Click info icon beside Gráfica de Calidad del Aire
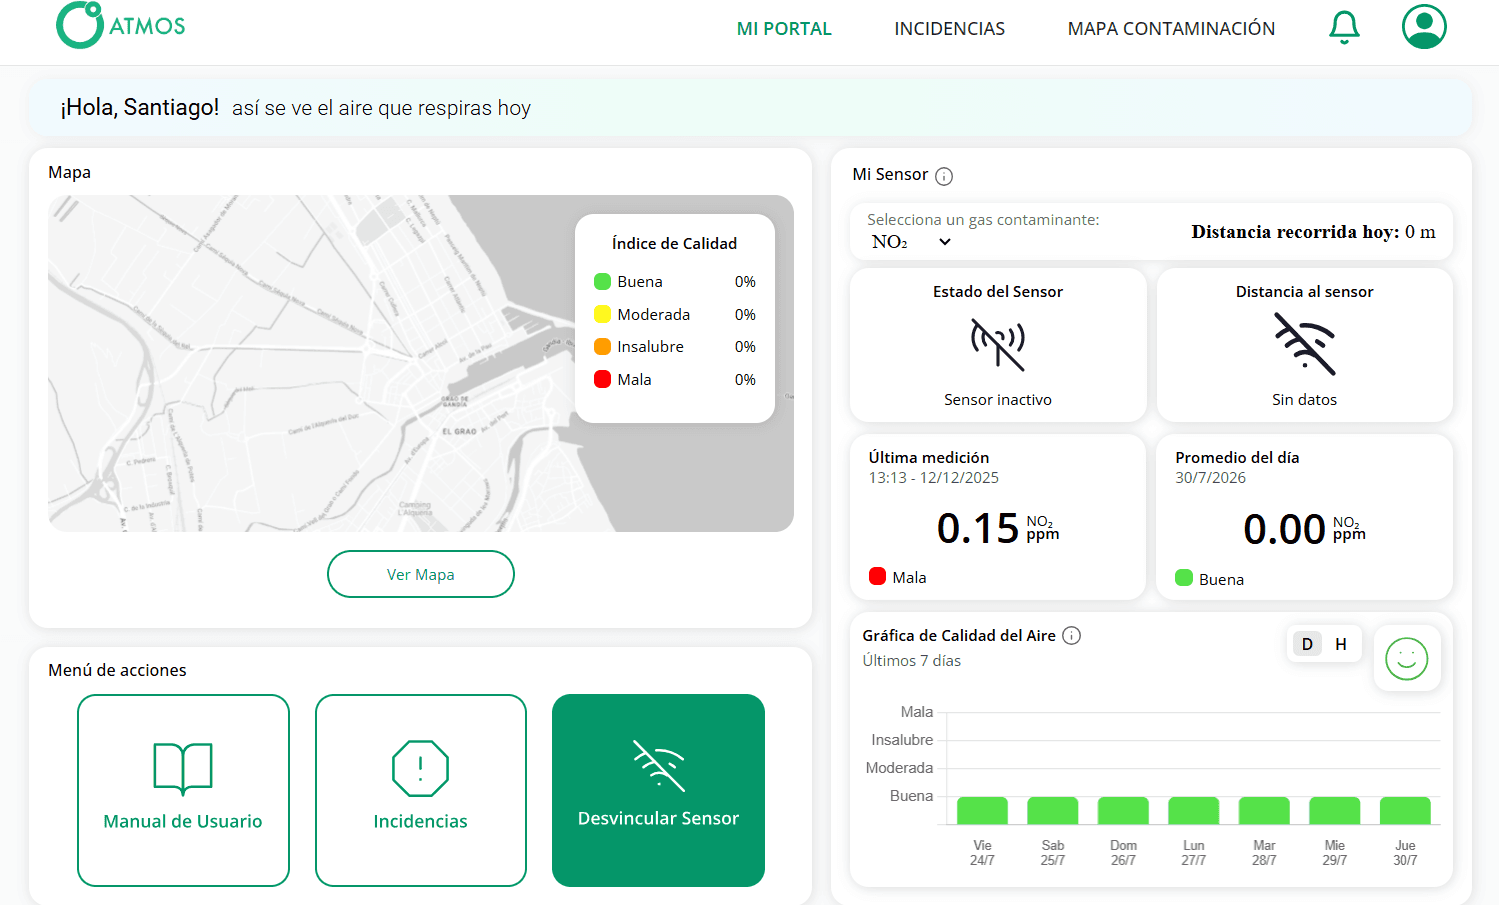The height and width of the screenshot is (905, 1499). (1071, 635)
